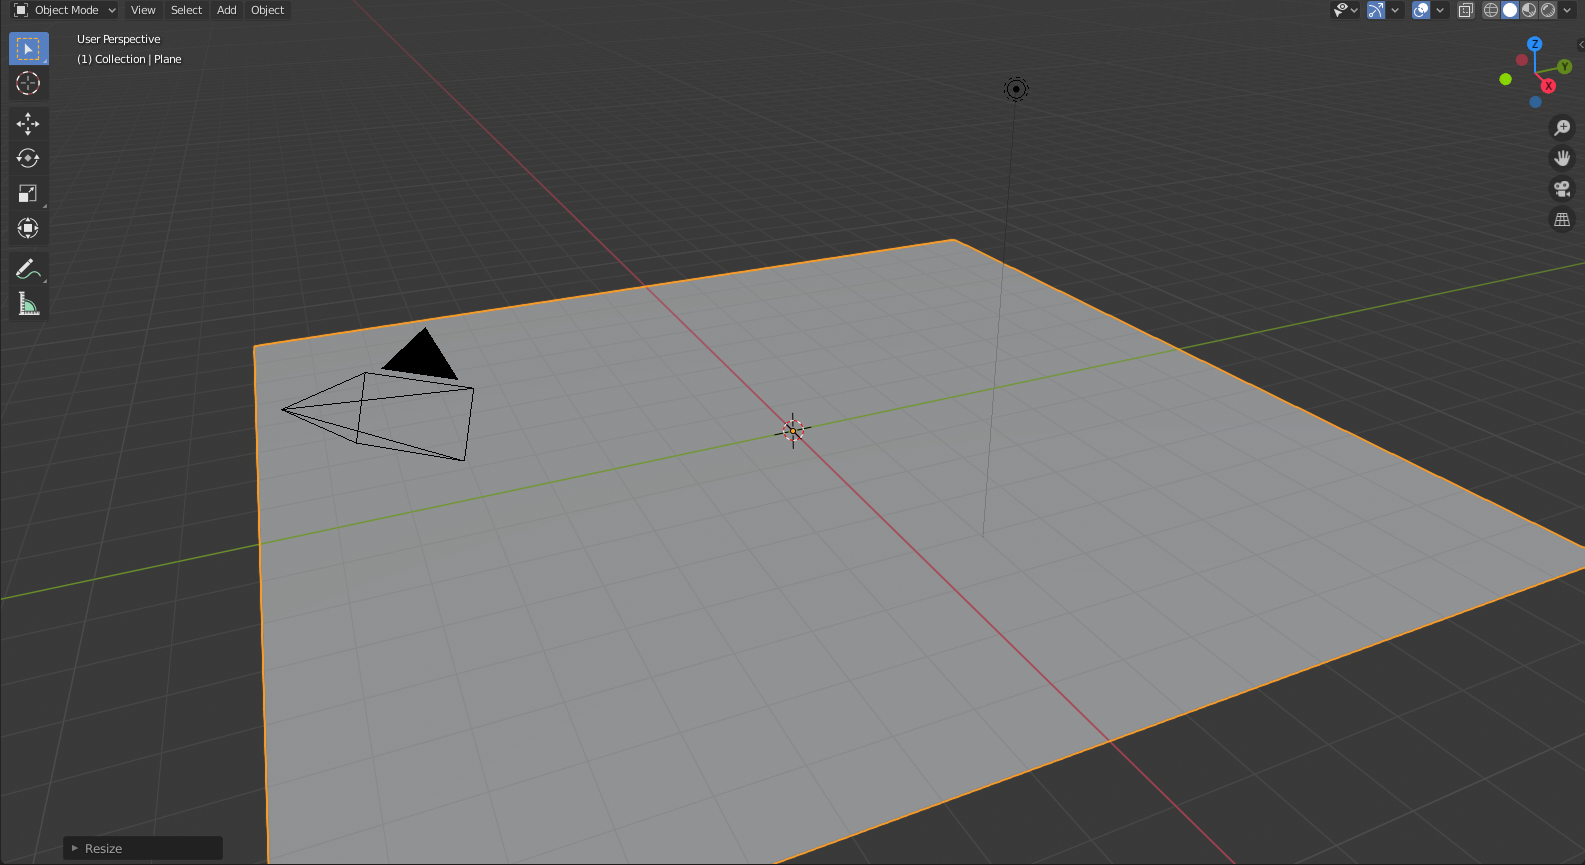The height and width of the screenshot is (865, 1585).
Task: Switch to Wireframe shading
Action: pyautogui.click(x=1491, y=10)
